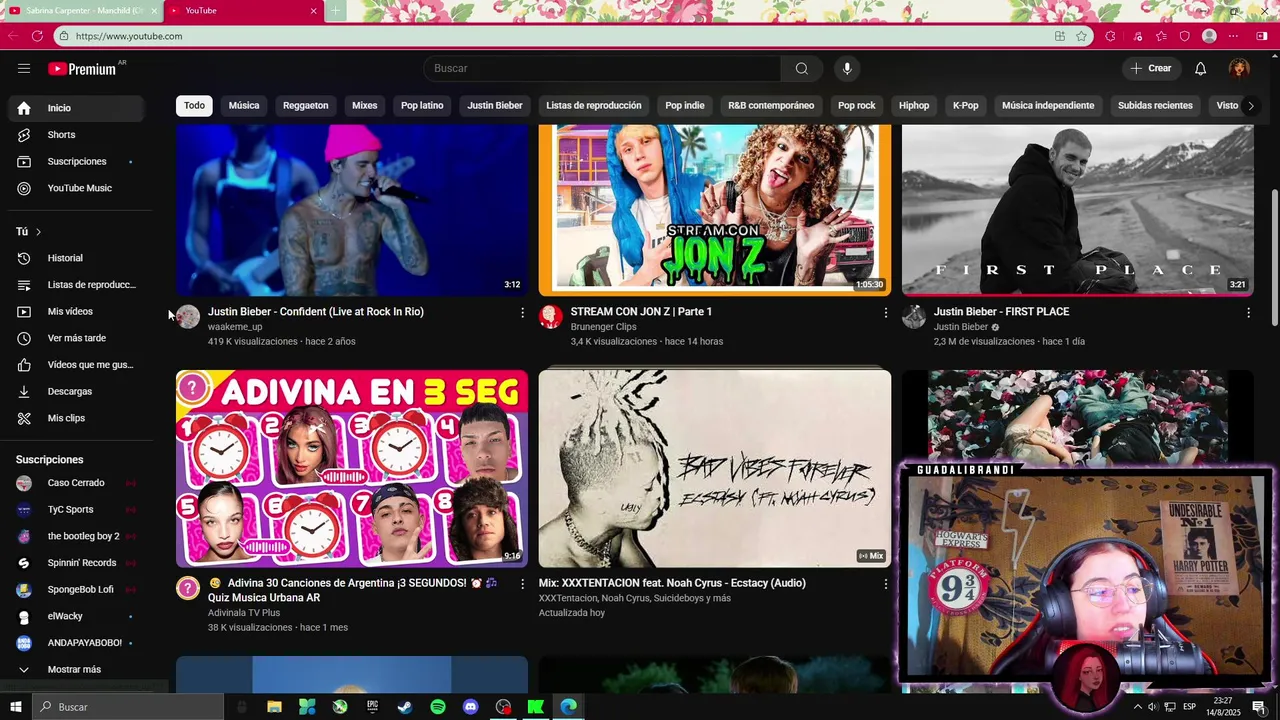Open SpongeBob Lofi subscription channel

click(76, 590)
